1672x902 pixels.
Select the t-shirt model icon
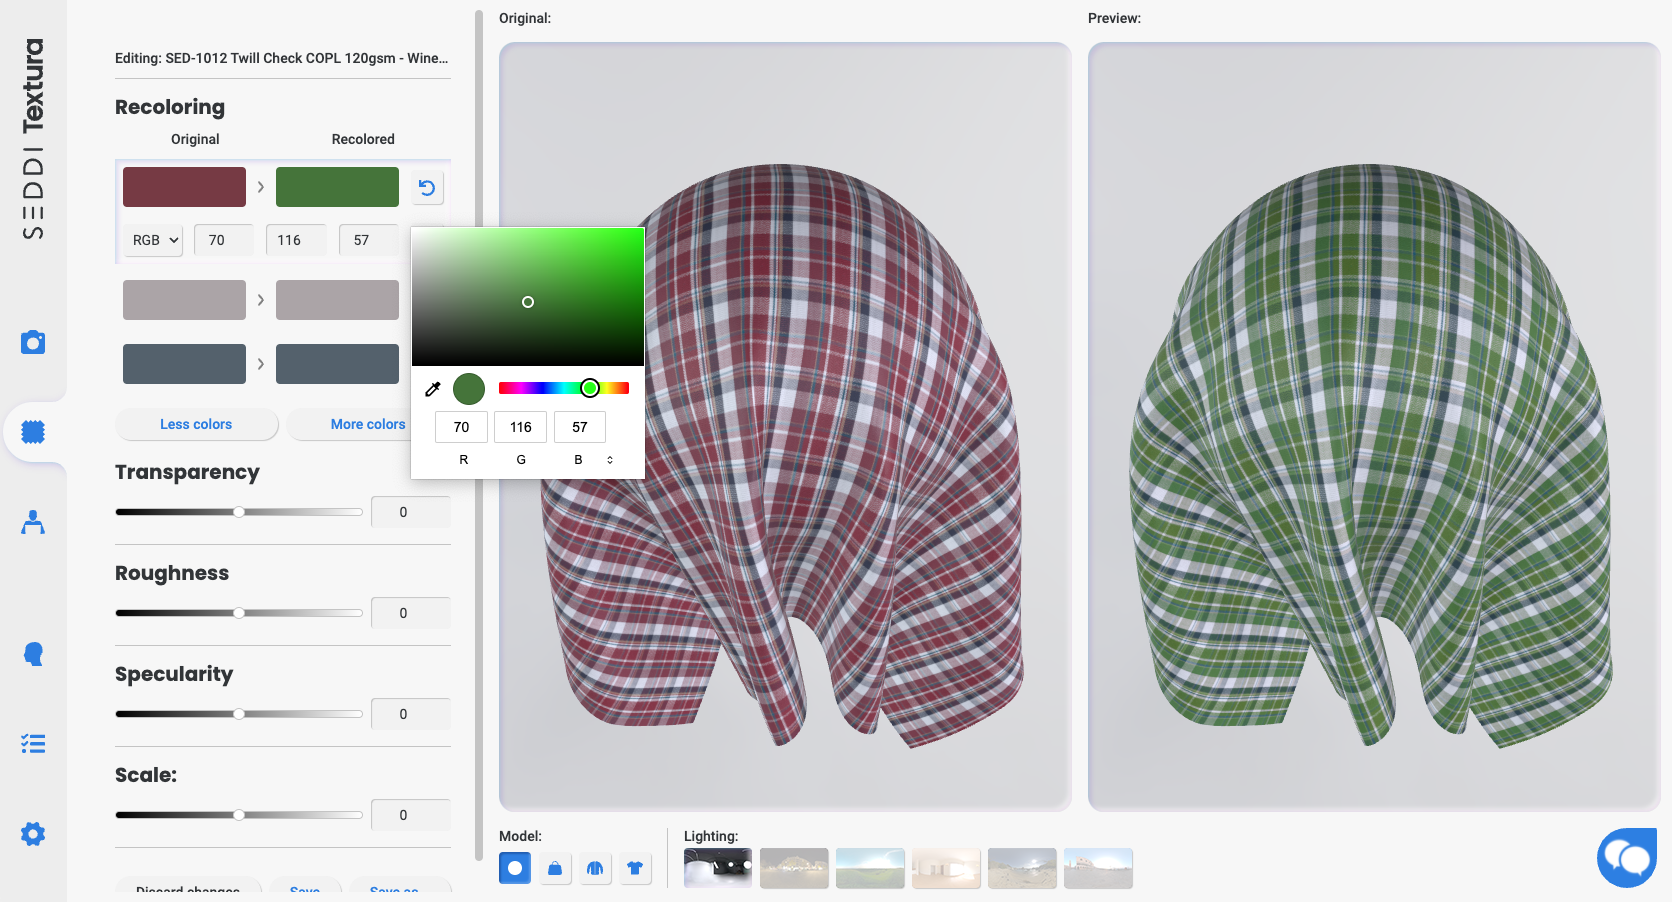click(635, 868)
